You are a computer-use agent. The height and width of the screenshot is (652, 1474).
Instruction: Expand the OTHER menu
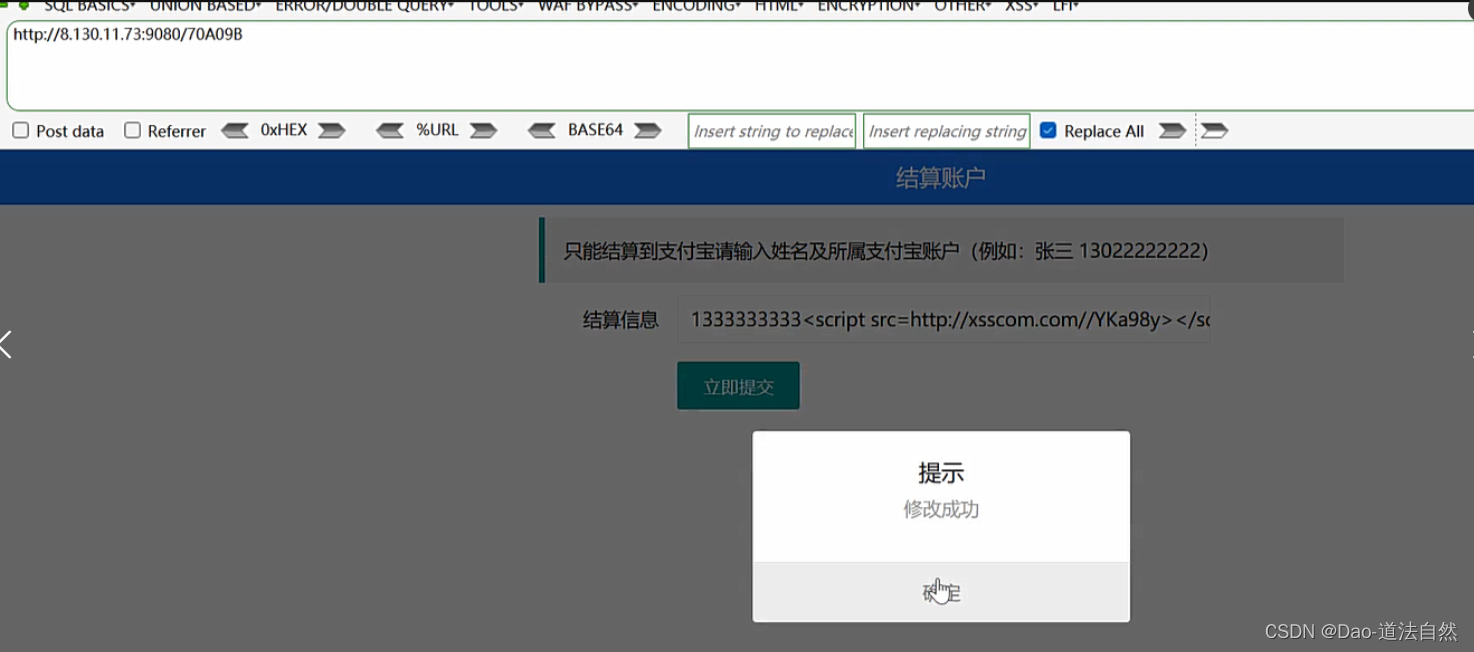click(963, 6)
